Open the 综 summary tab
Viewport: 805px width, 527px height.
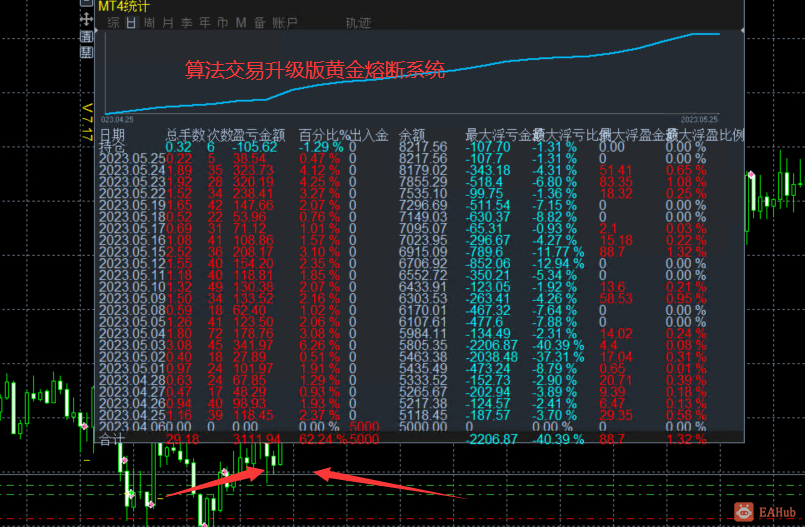point(113,23)
